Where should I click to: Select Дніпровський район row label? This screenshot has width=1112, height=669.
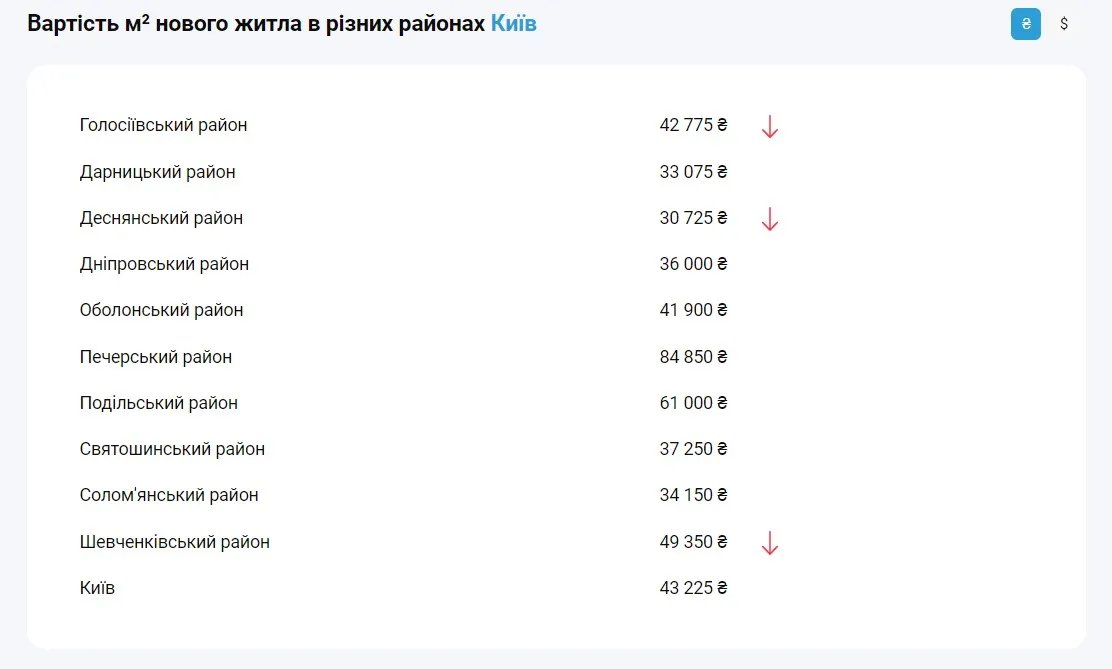(x=164, y=264)
